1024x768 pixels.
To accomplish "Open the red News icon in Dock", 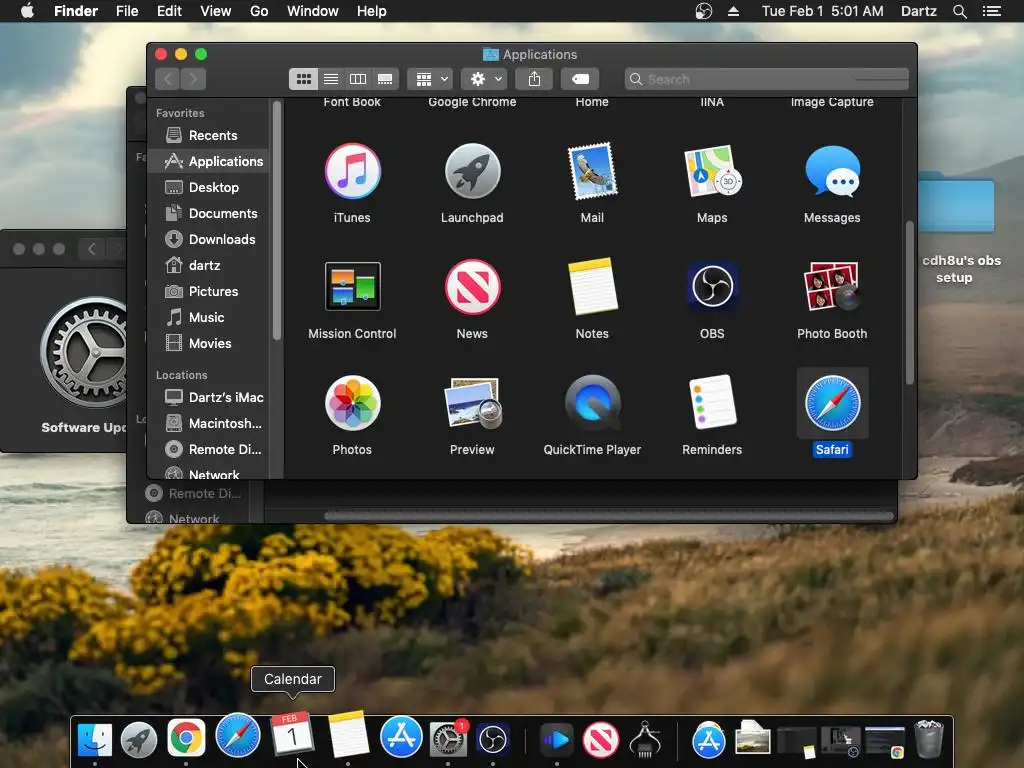I will pos(601,740).
